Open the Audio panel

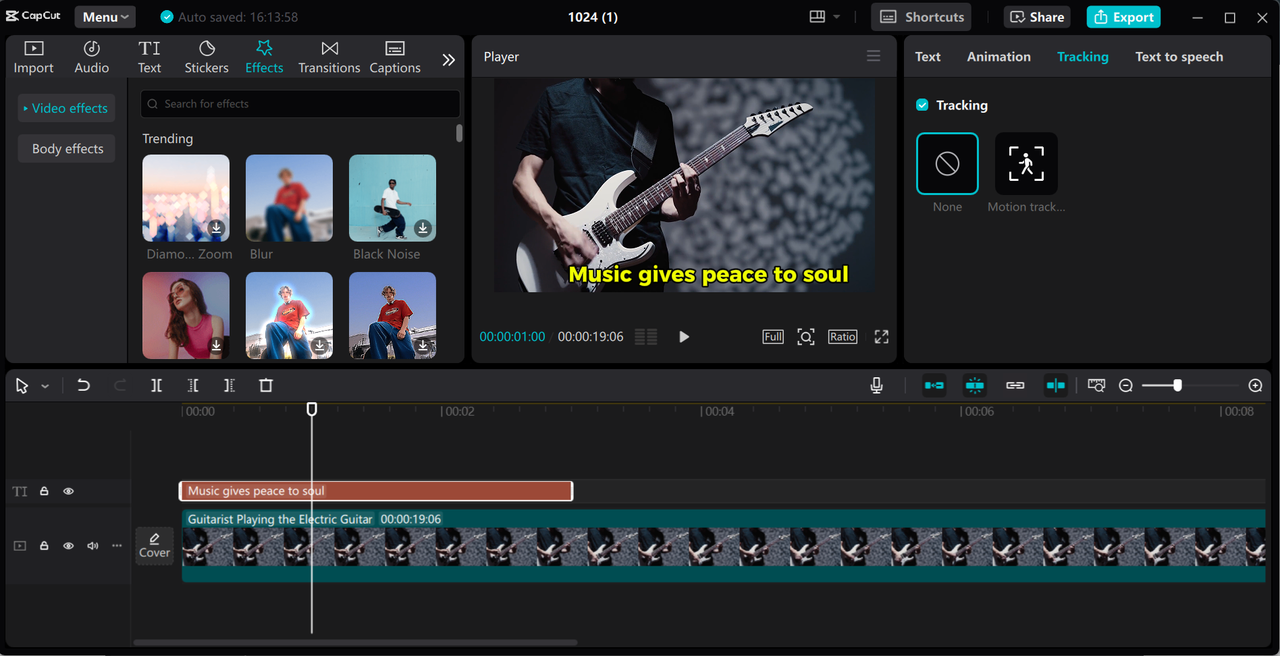91,58
